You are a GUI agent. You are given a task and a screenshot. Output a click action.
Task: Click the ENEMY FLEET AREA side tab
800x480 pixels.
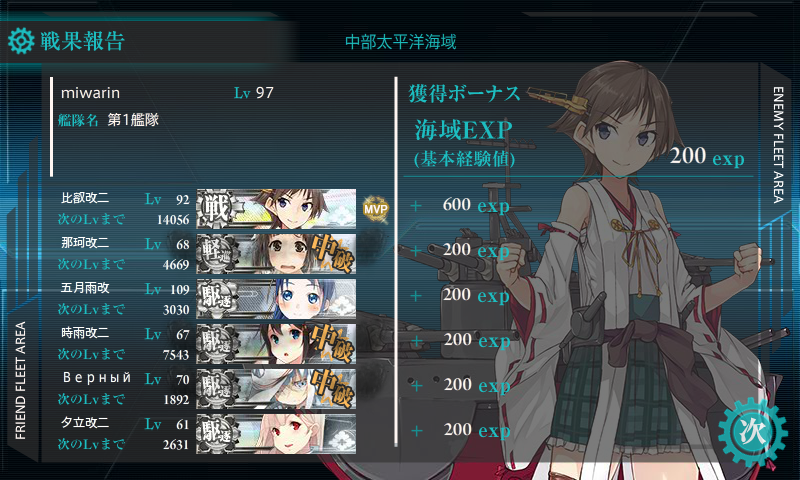click(x=778, y=145)
